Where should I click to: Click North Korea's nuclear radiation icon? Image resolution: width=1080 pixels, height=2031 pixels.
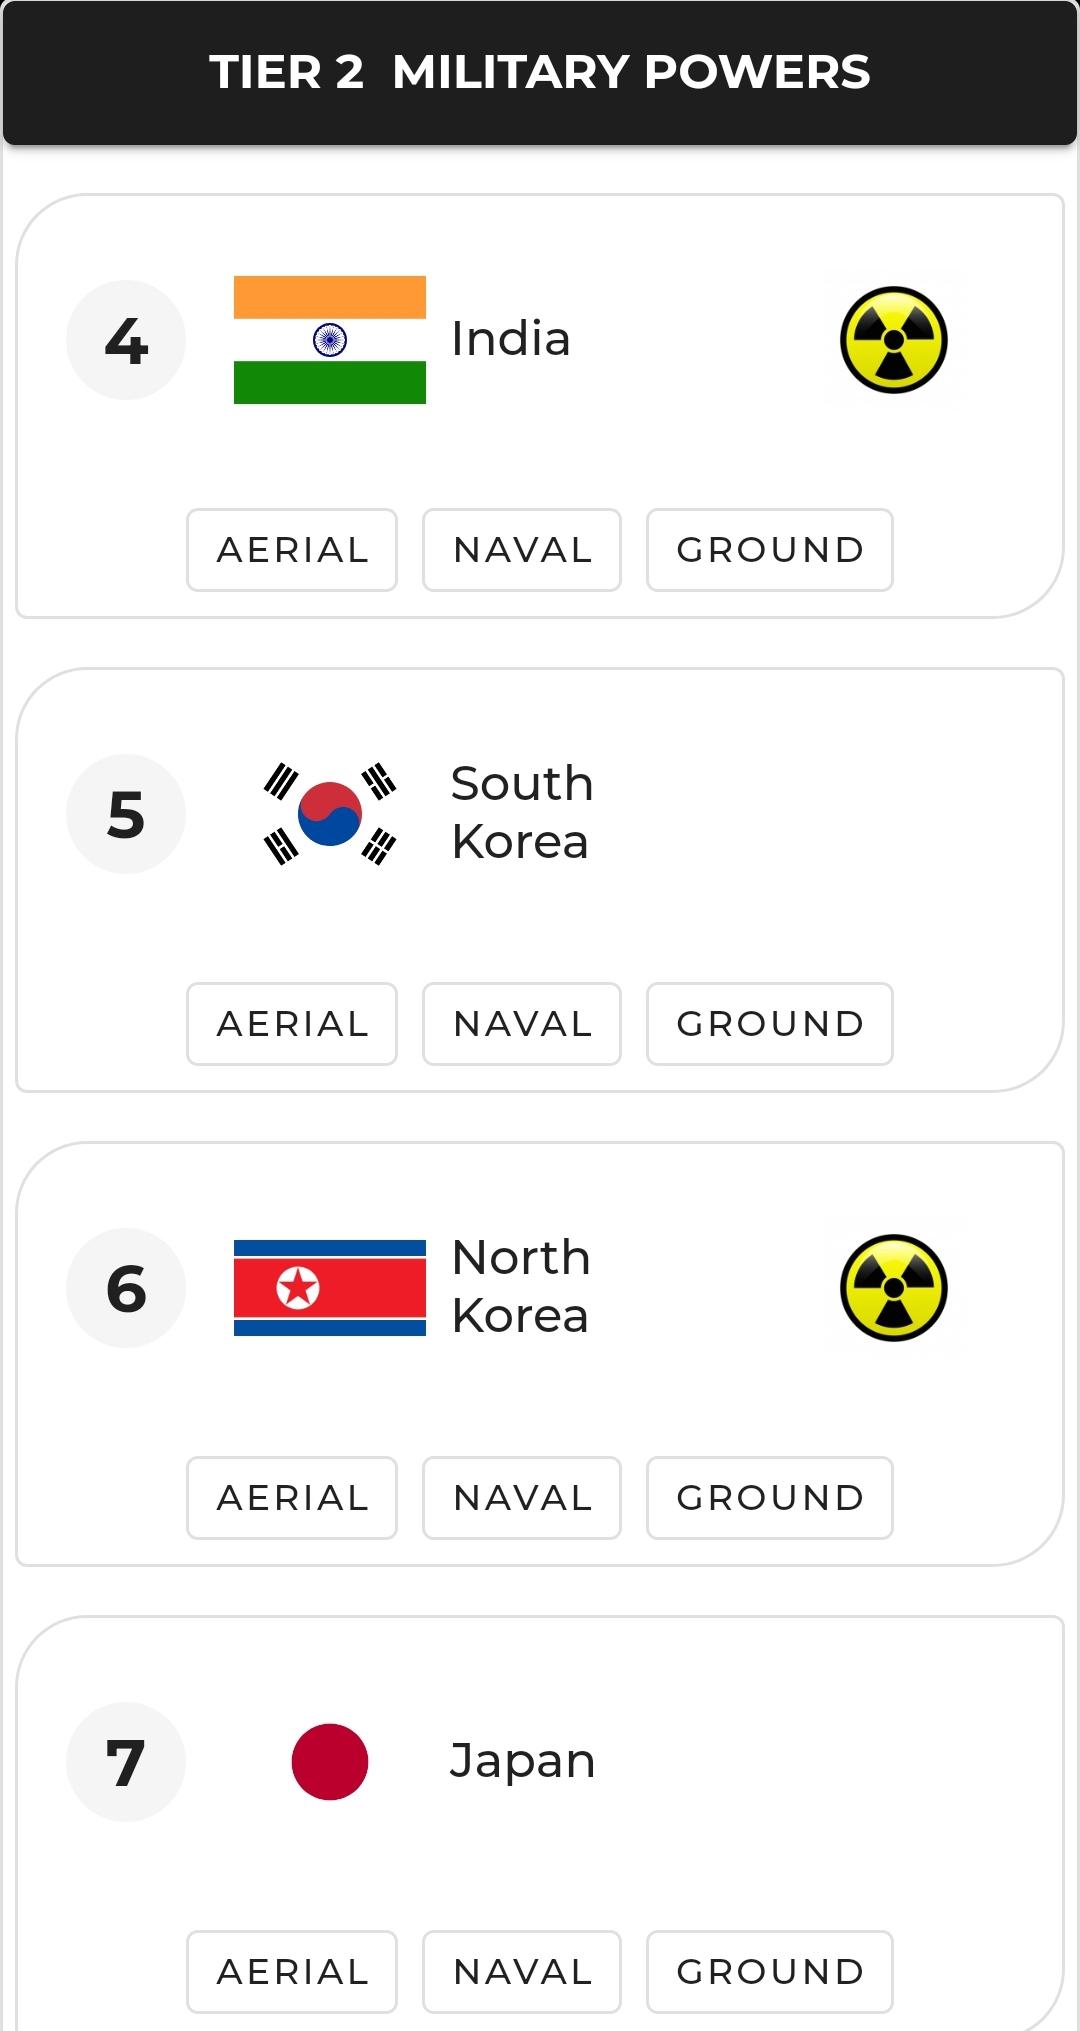click(893, 1288)
